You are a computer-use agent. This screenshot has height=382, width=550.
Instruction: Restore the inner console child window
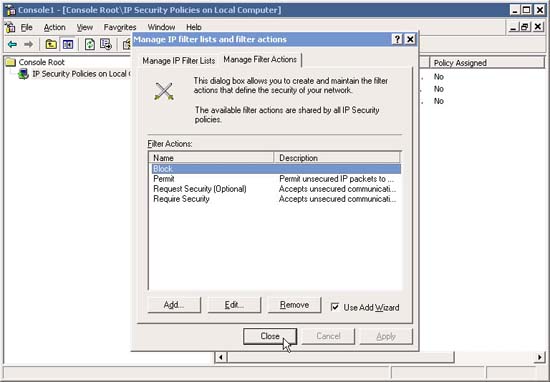pos(525,27)
